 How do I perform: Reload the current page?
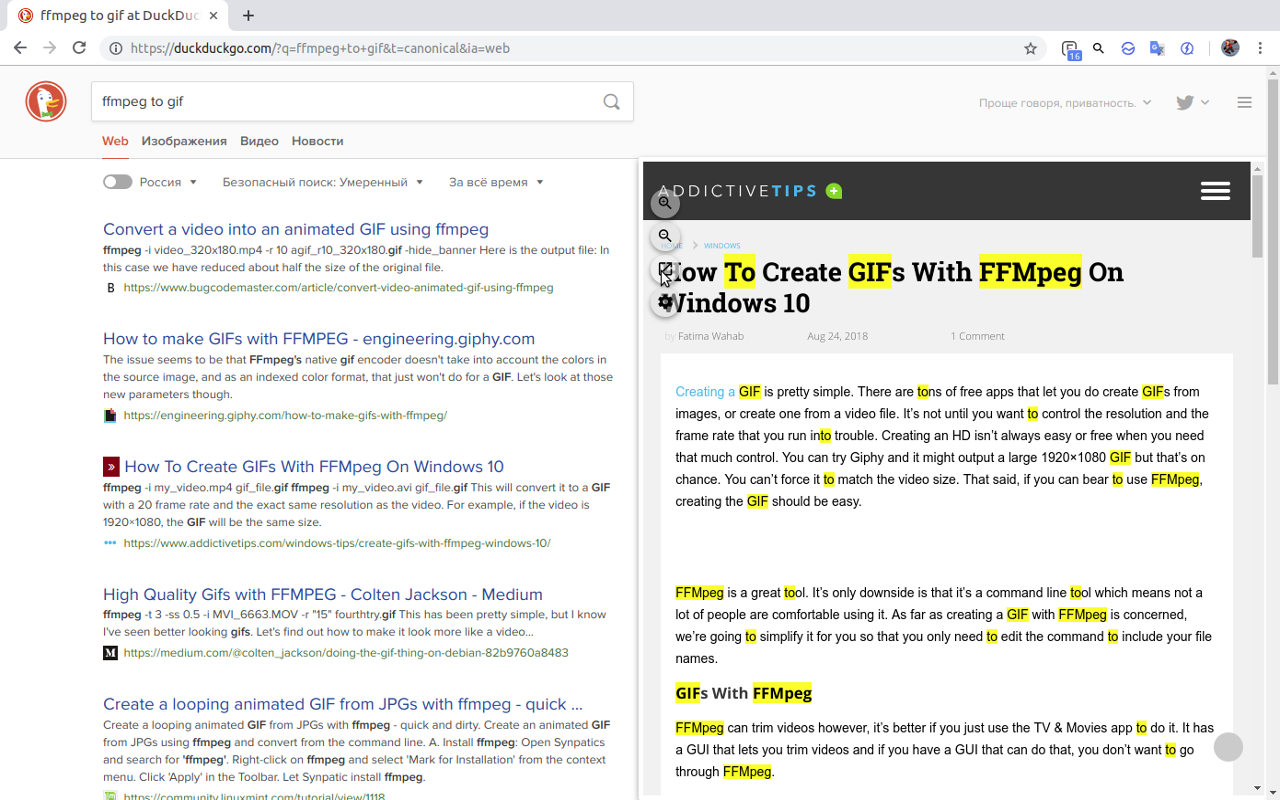(x=79, y=48)
